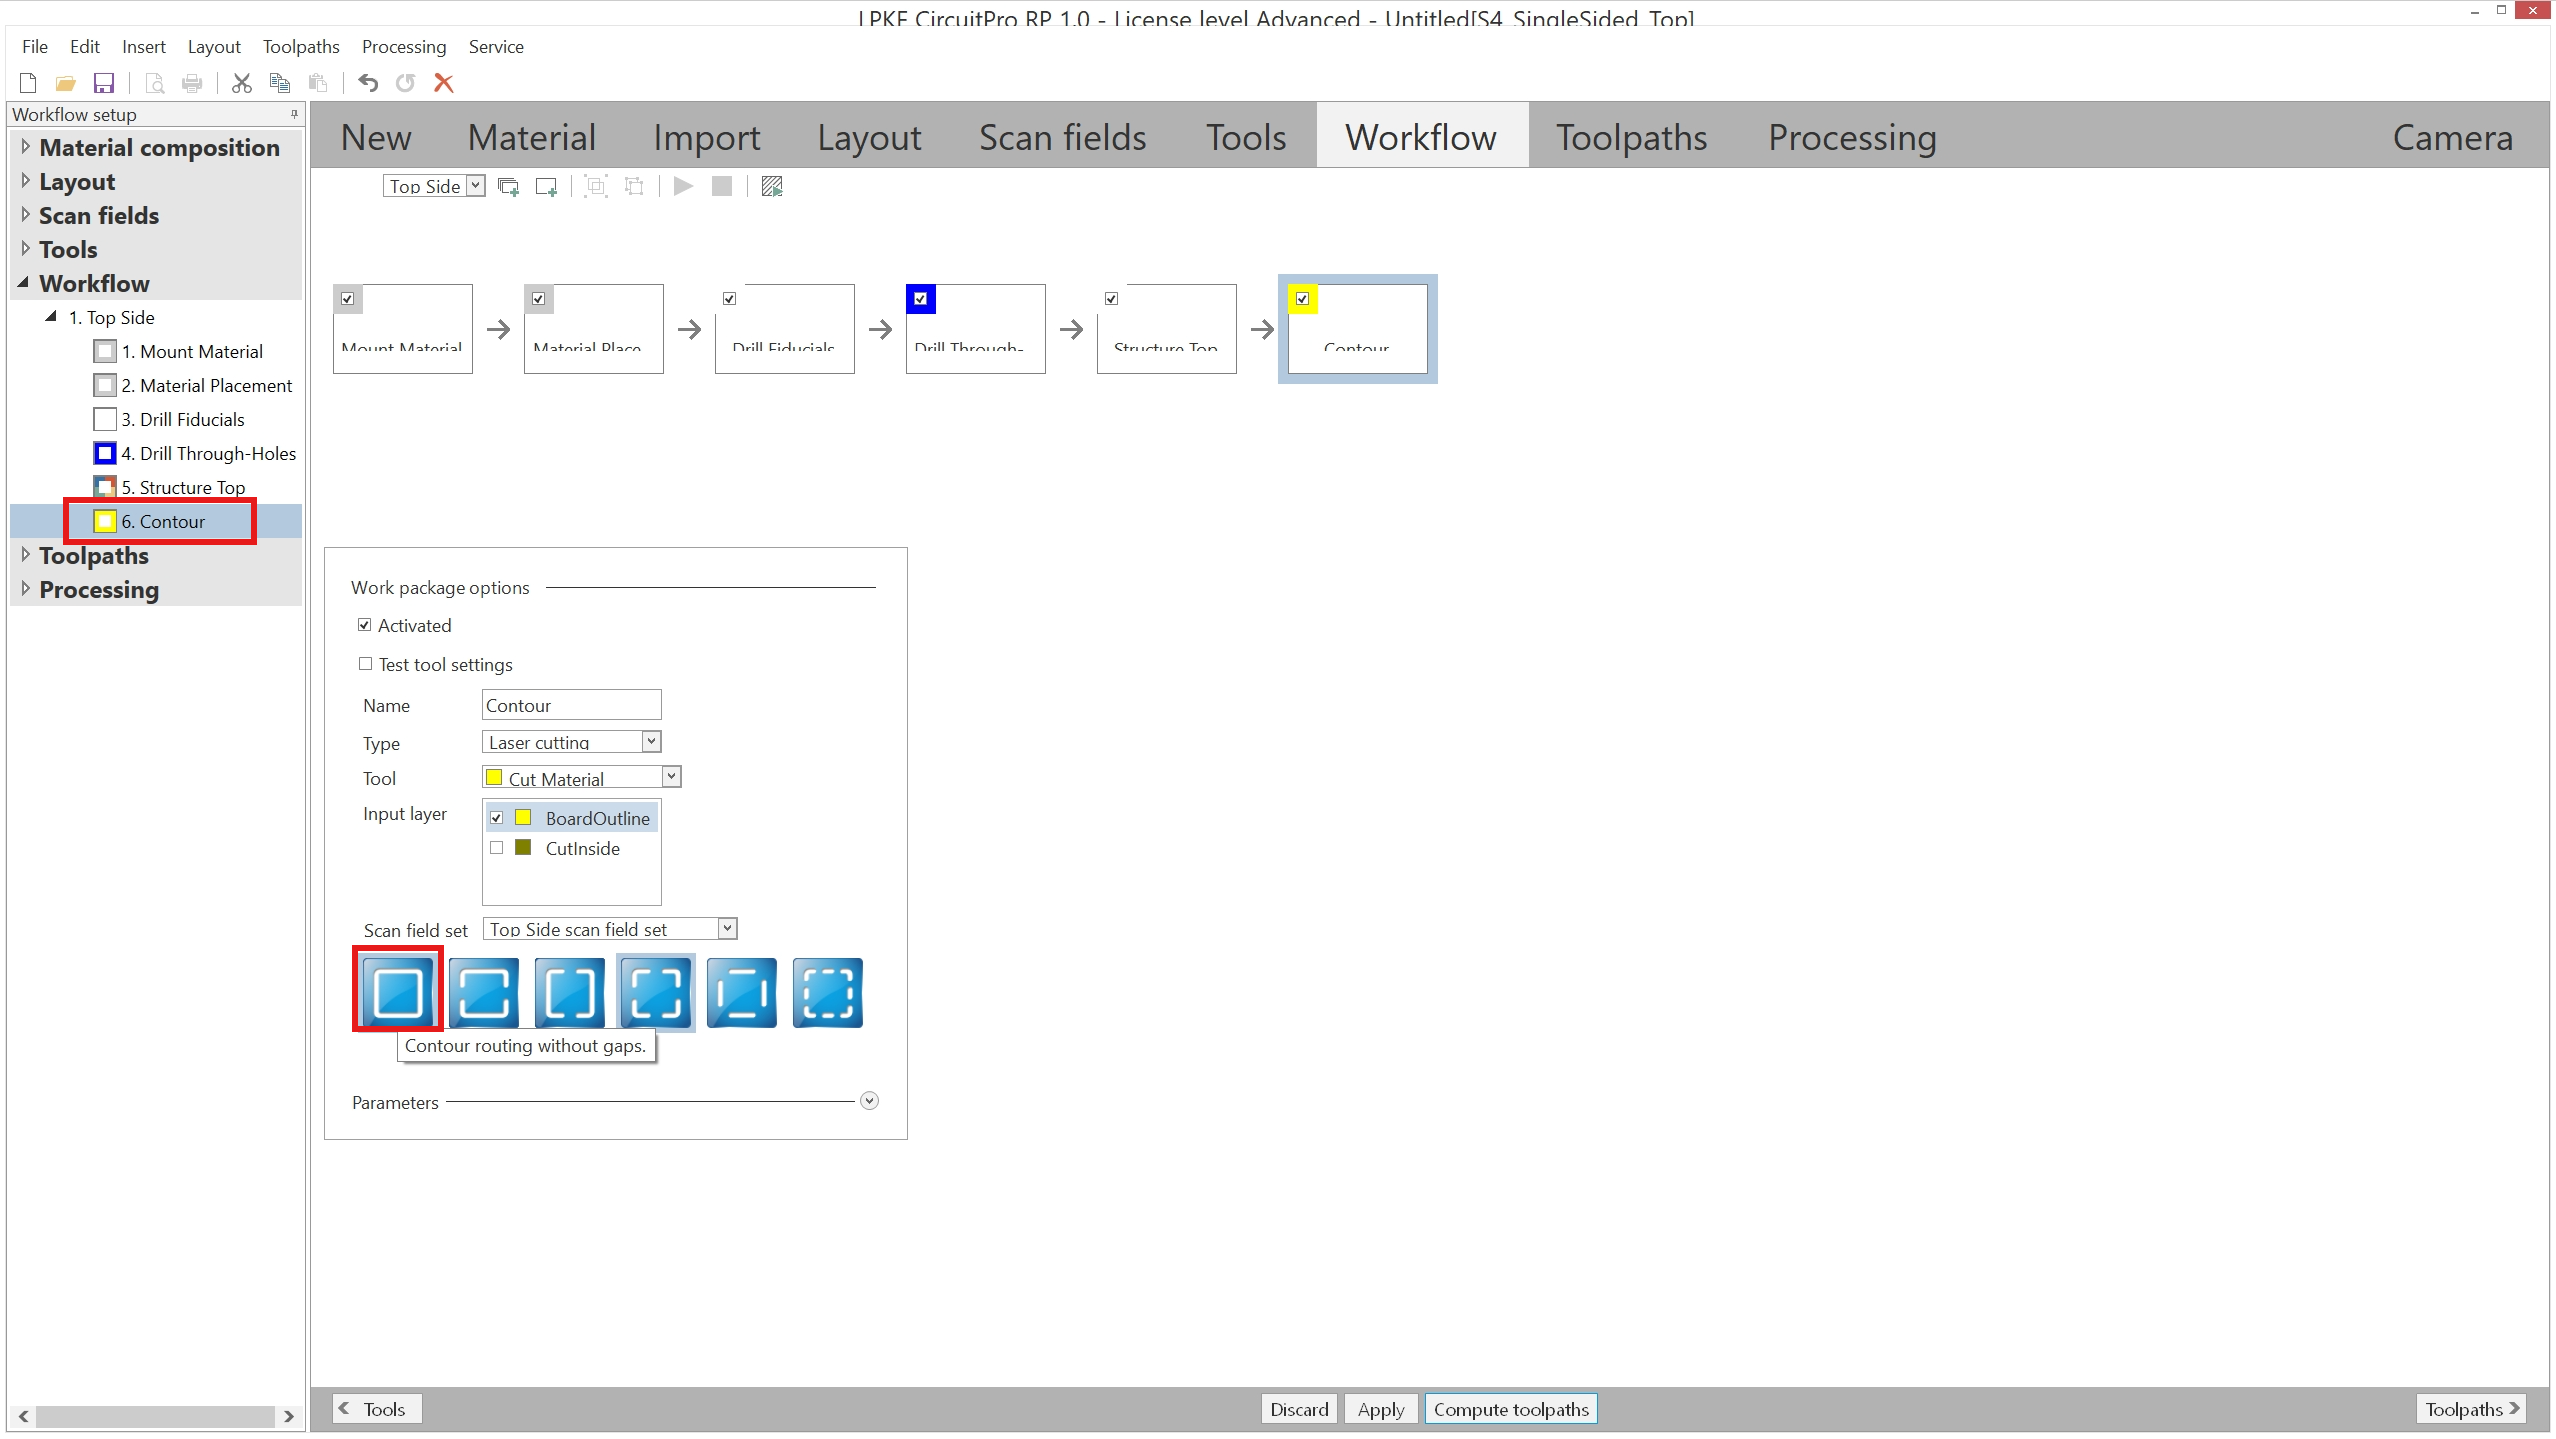This screenshot has height=1439, width=2556.
Task: Open the Processing menu
Action: coord(403,47)
